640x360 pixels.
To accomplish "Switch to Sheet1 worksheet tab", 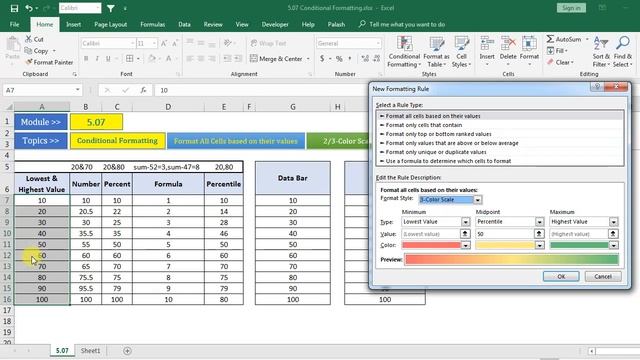I will click(x=90, y=351).
